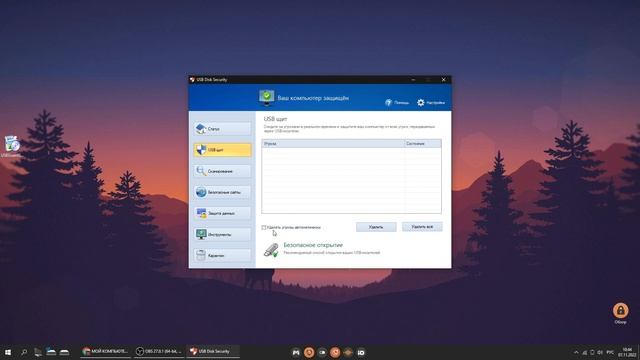The width and height of the screenshot is (640, 360).
Task: Switch to the Мой компьютер taskbar window
Action: (x=105, y=351)
